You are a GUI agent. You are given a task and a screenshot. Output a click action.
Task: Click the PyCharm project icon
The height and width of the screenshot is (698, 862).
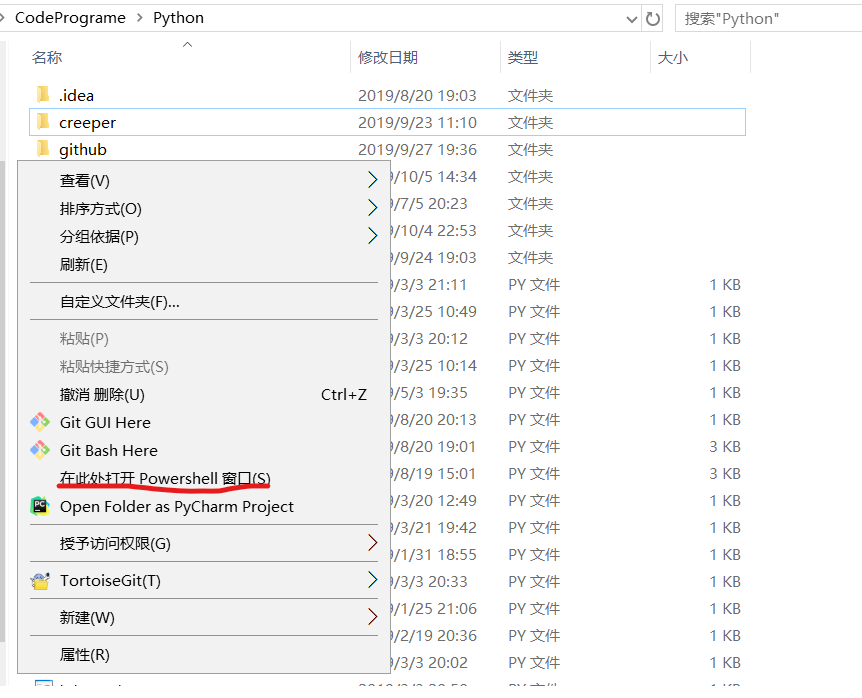click(x=40, y=506)
